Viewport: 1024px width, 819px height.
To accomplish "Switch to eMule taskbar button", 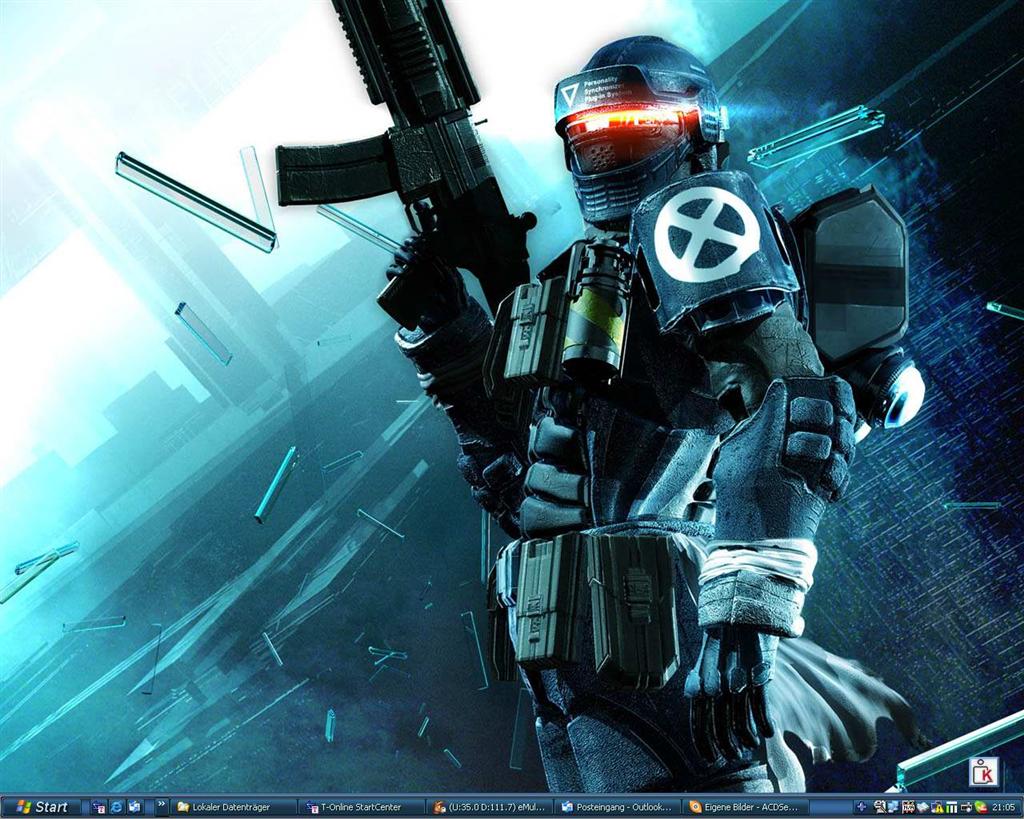I will coord(490,808).
